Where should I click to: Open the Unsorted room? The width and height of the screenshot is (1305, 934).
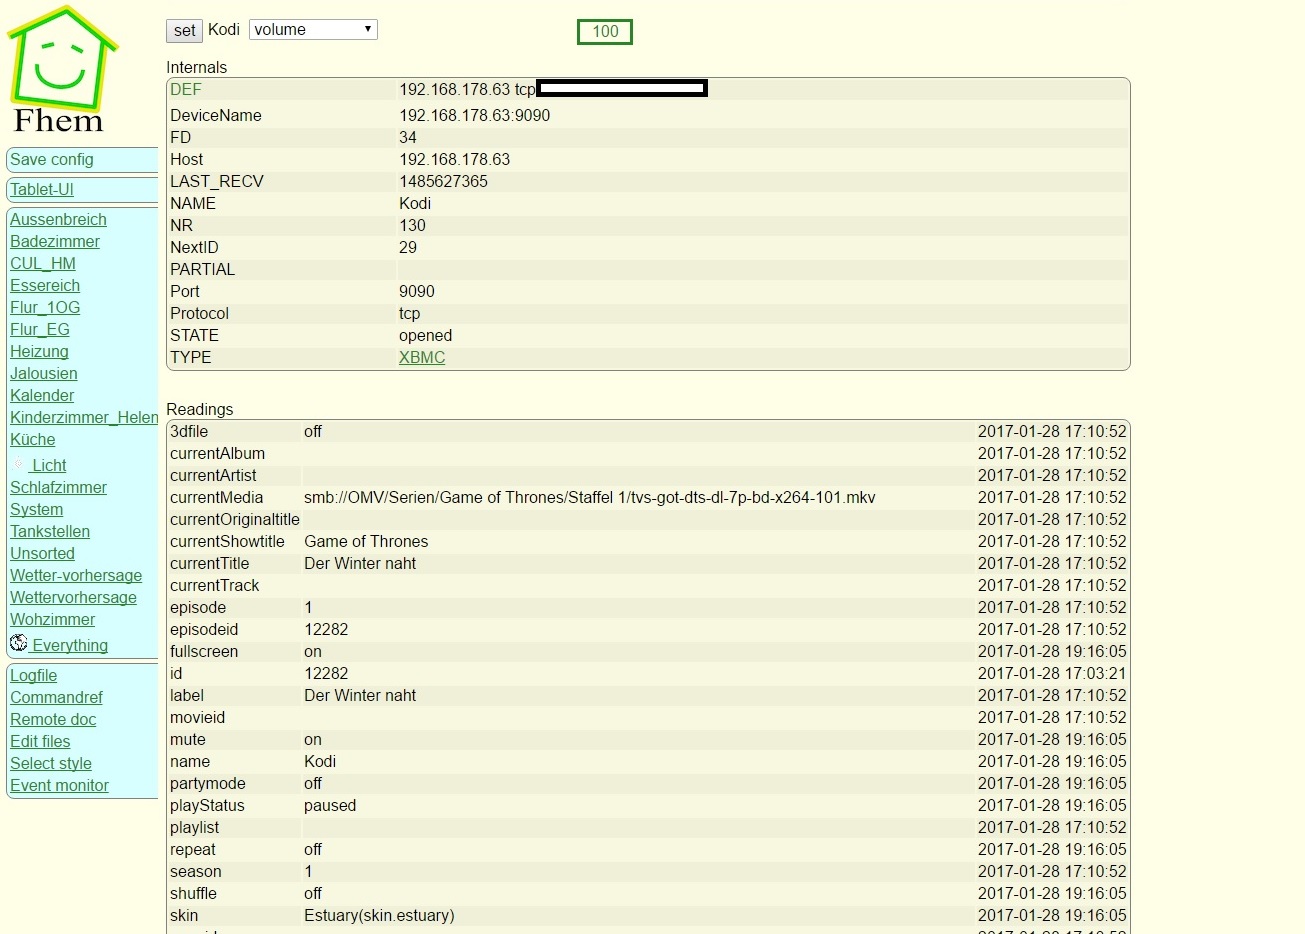tap(42, 554)
